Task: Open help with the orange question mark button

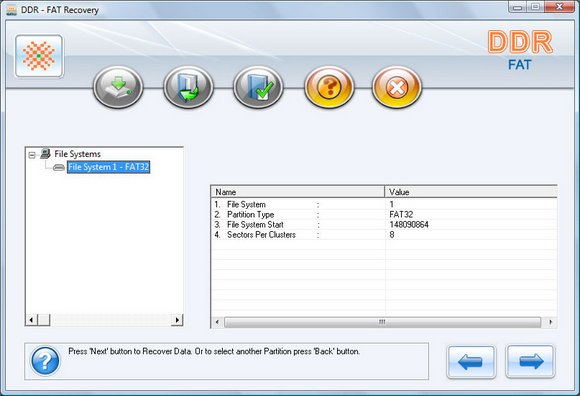Action: click(329, 87)
